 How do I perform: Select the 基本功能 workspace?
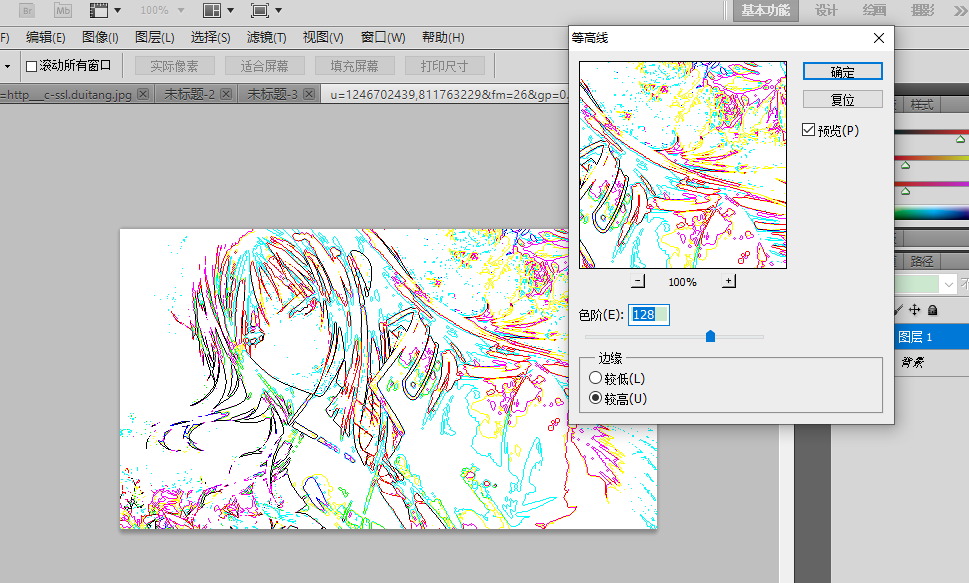coord(766,11)
